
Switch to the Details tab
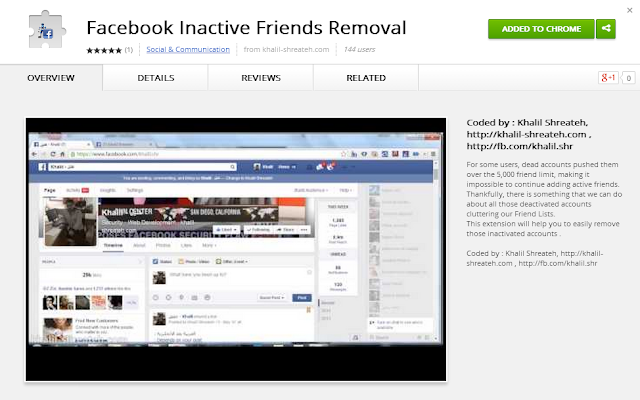pyautogui.click(x=156, y=78)
